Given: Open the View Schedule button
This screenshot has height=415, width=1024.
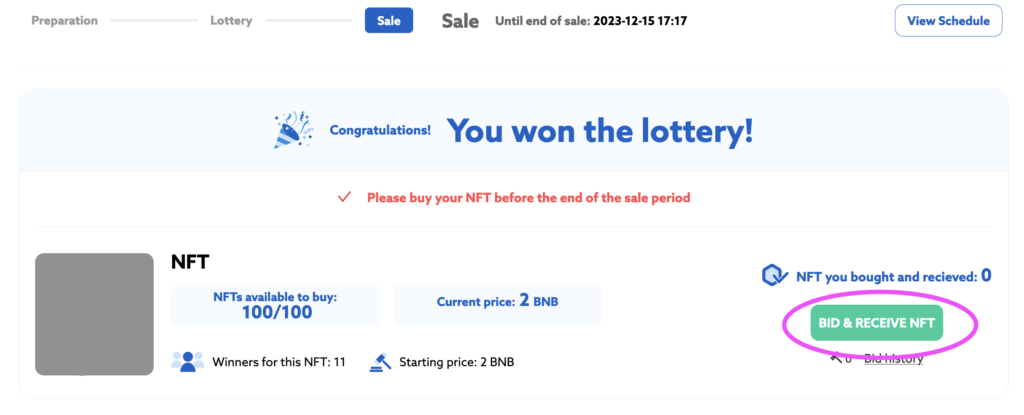Looking at the screenshot, I should [x=948, y=20].
